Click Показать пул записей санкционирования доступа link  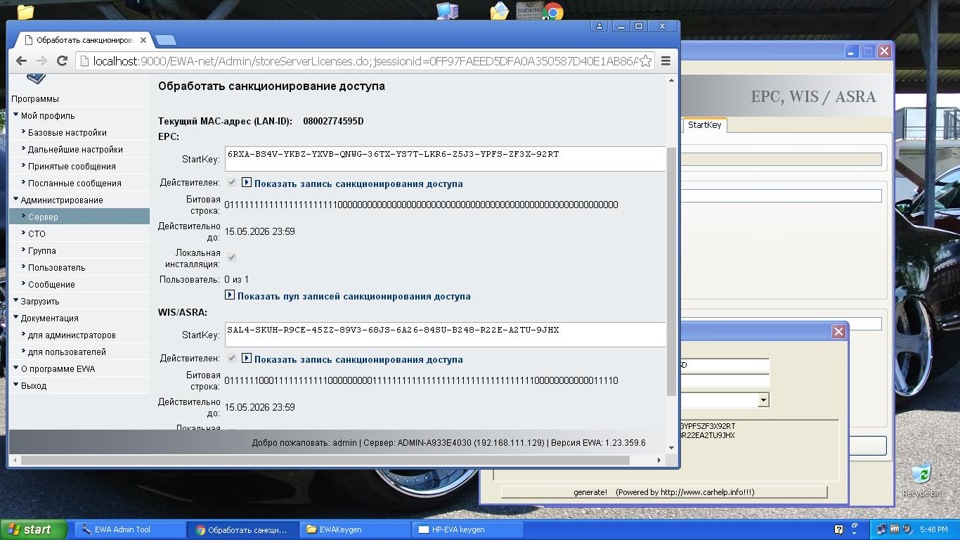354,296
